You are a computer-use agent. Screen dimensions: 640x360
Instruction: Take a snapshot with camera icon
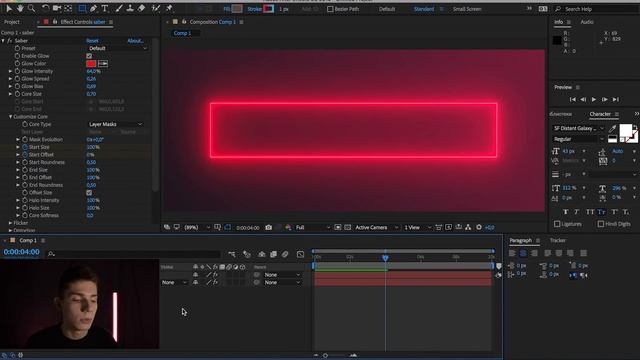(268, 227)
